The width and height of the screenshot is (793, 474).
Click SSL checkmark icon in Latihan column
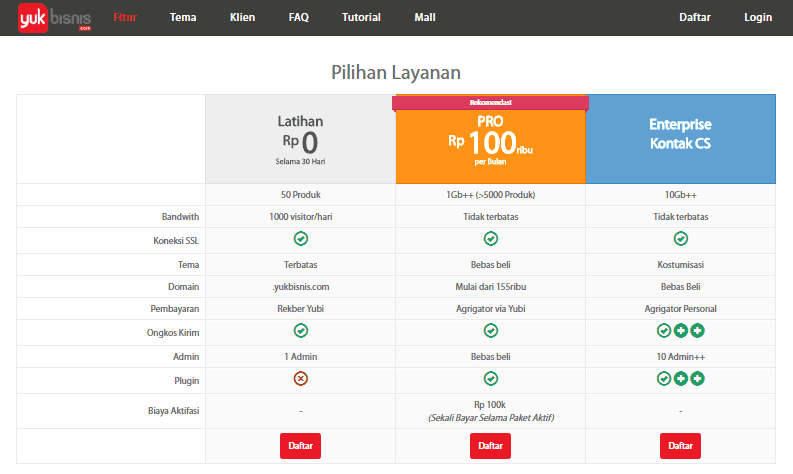[300, 238]
